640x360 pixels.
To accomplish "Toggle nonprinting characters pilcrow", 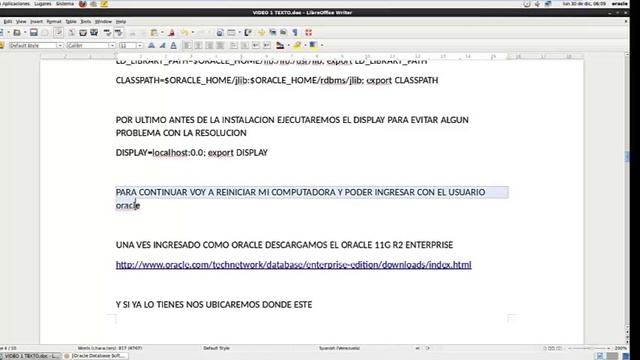I will 295,33.
